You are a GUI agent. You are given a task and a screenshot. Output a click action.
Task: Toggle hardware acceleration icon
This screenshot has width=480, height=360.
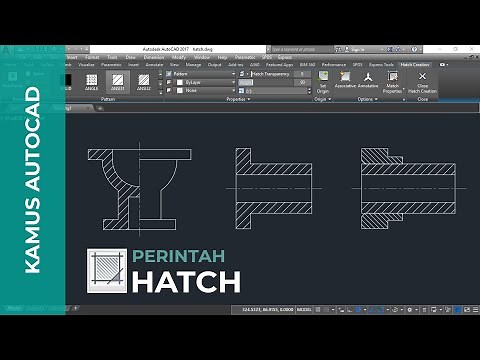coord(458,310)
